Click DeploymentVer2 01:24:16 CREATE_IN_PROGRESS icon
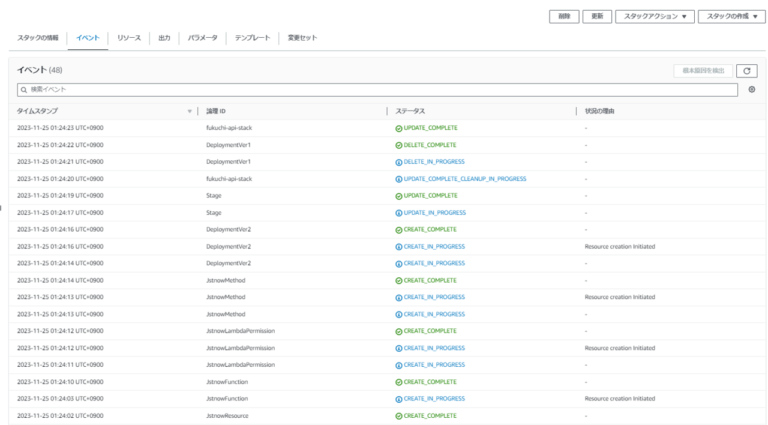The image size is (768, 425). point(399,247)
